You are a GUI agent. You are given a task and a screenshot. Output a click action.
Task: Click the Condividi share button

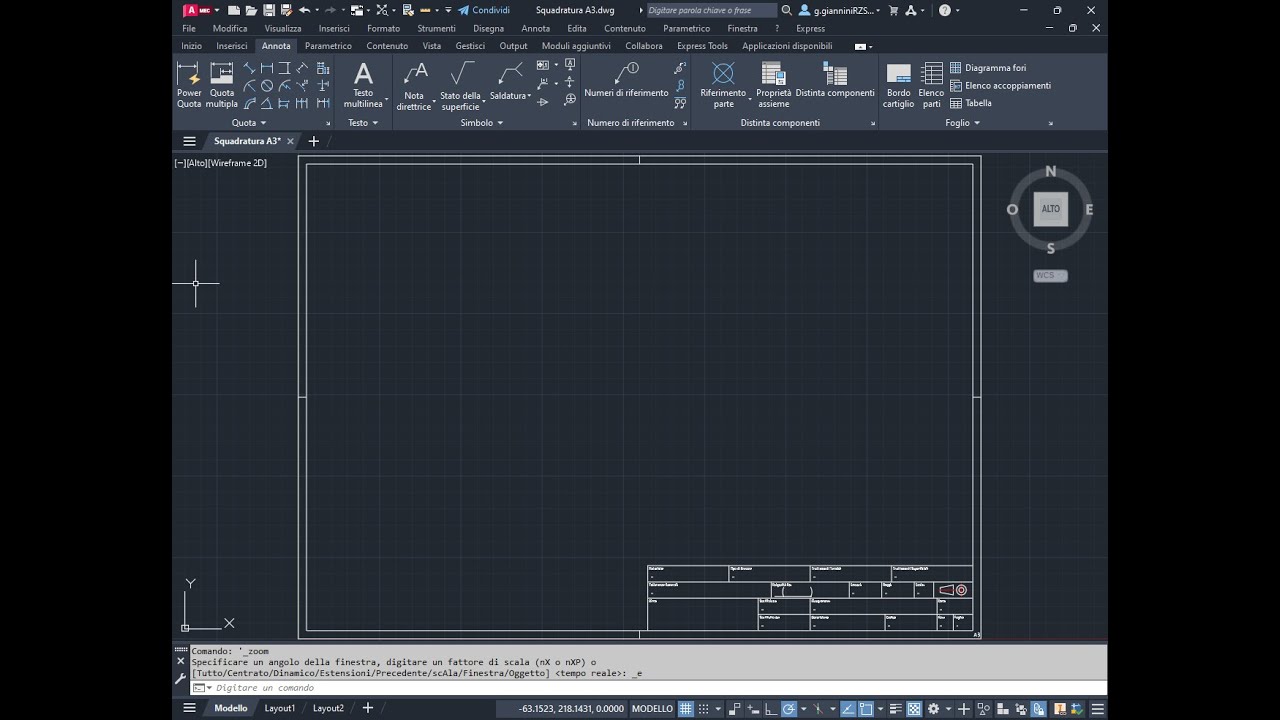(485, 10)
